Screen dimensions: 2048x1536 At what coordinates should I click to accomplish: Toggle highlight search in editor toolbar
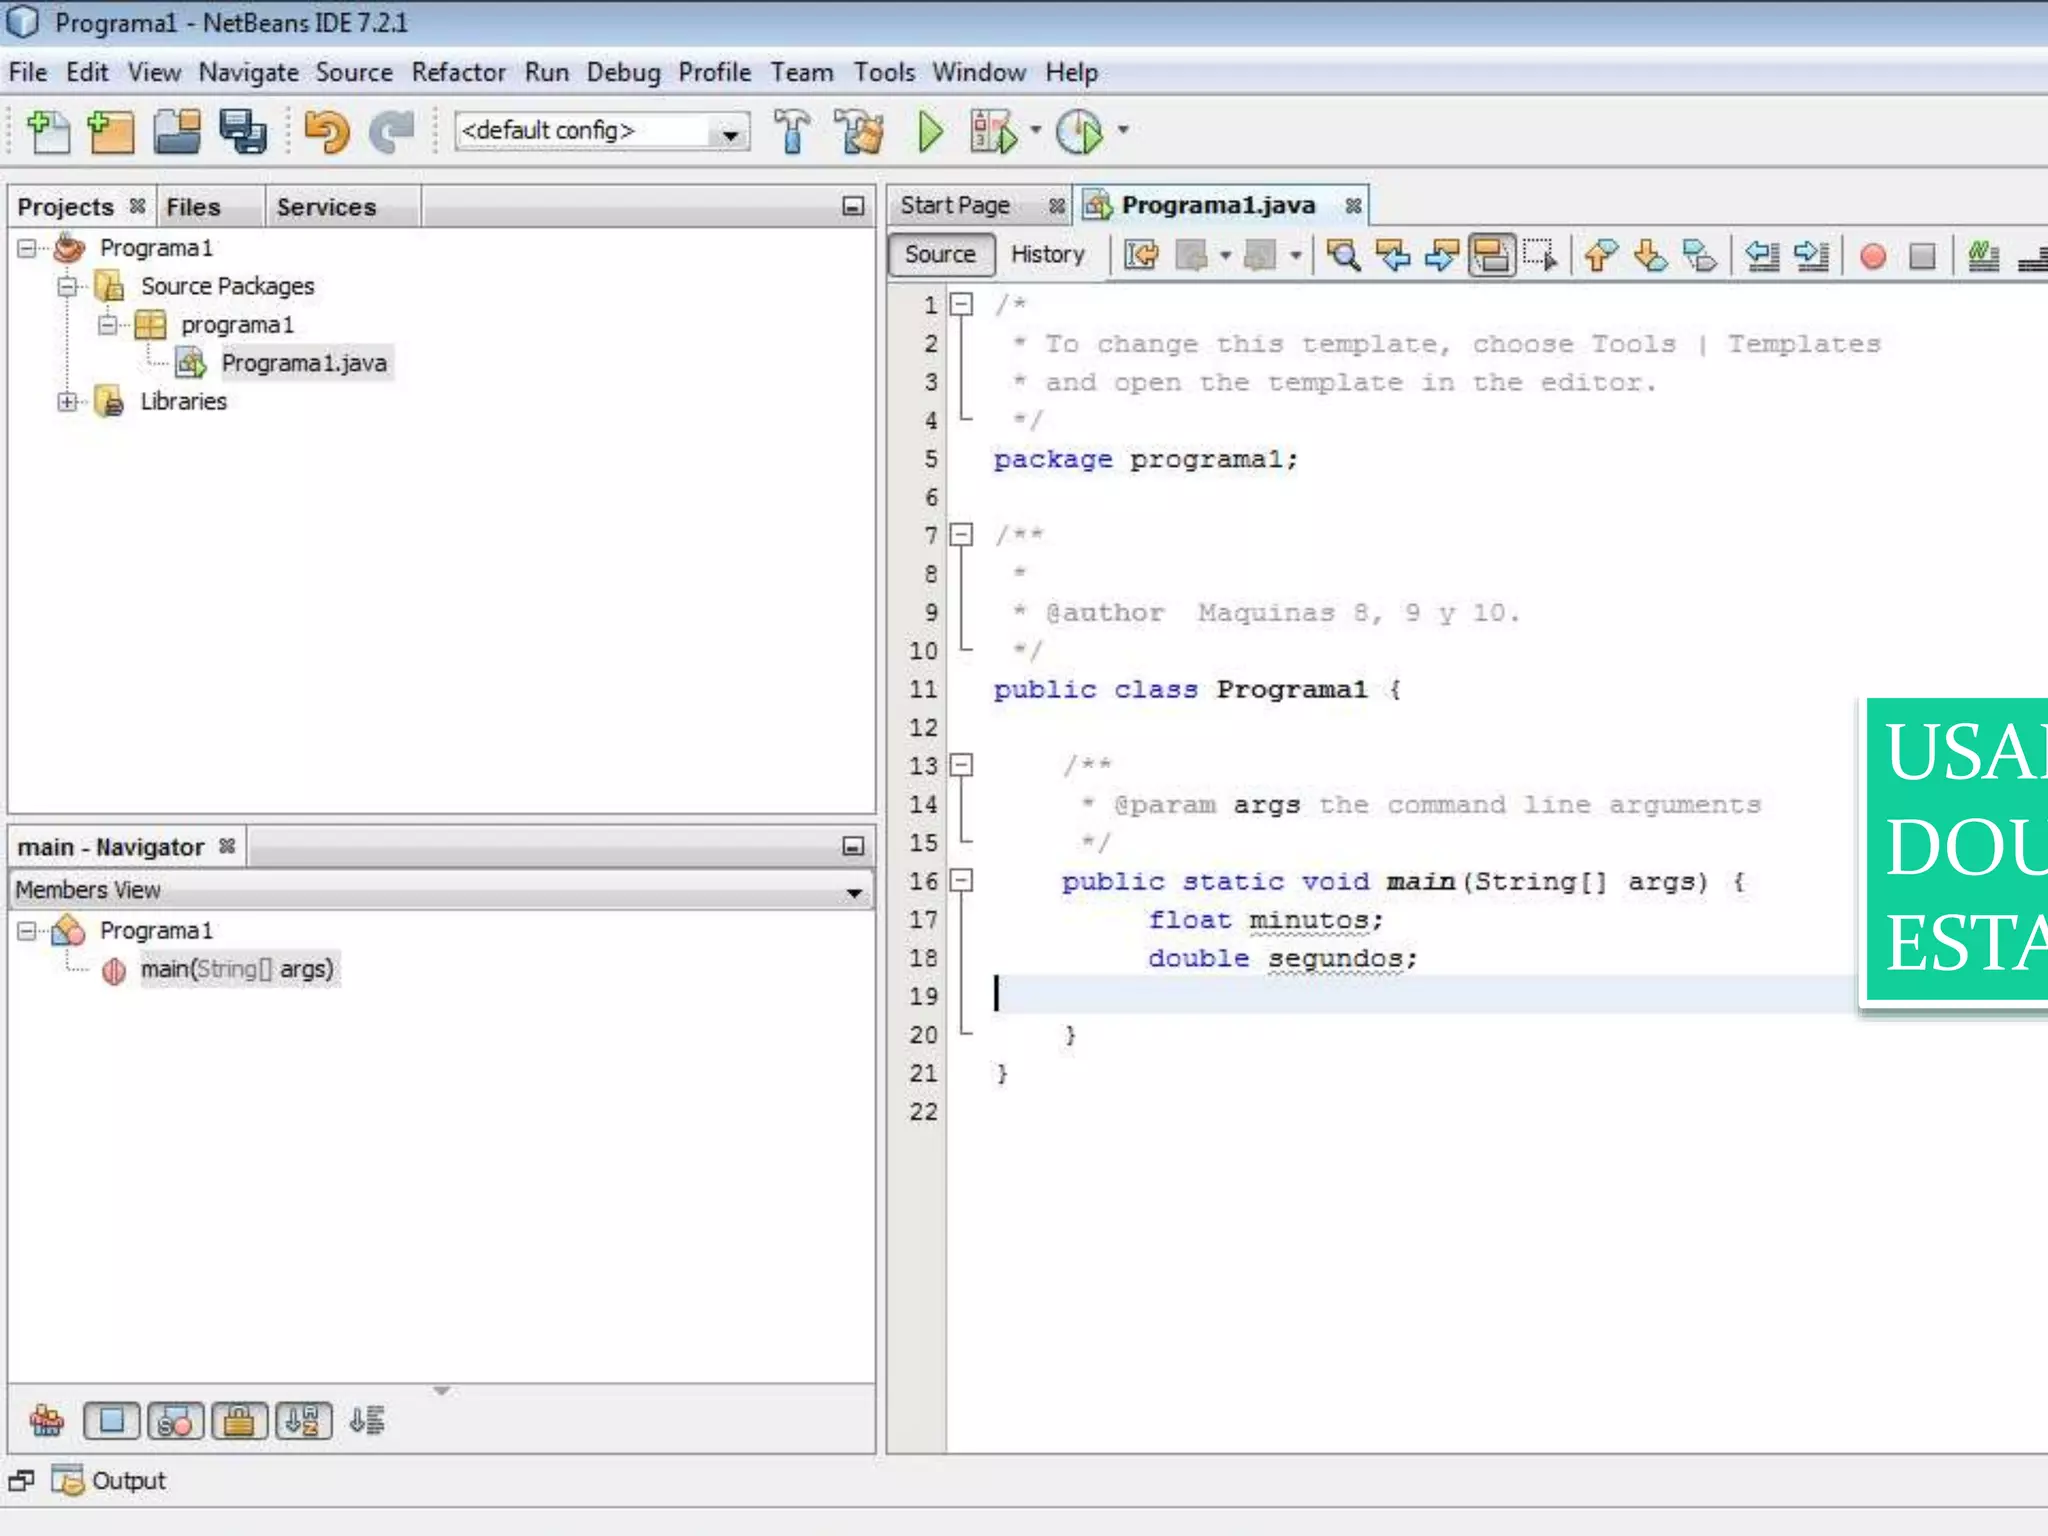click(x=1491, y=255)
